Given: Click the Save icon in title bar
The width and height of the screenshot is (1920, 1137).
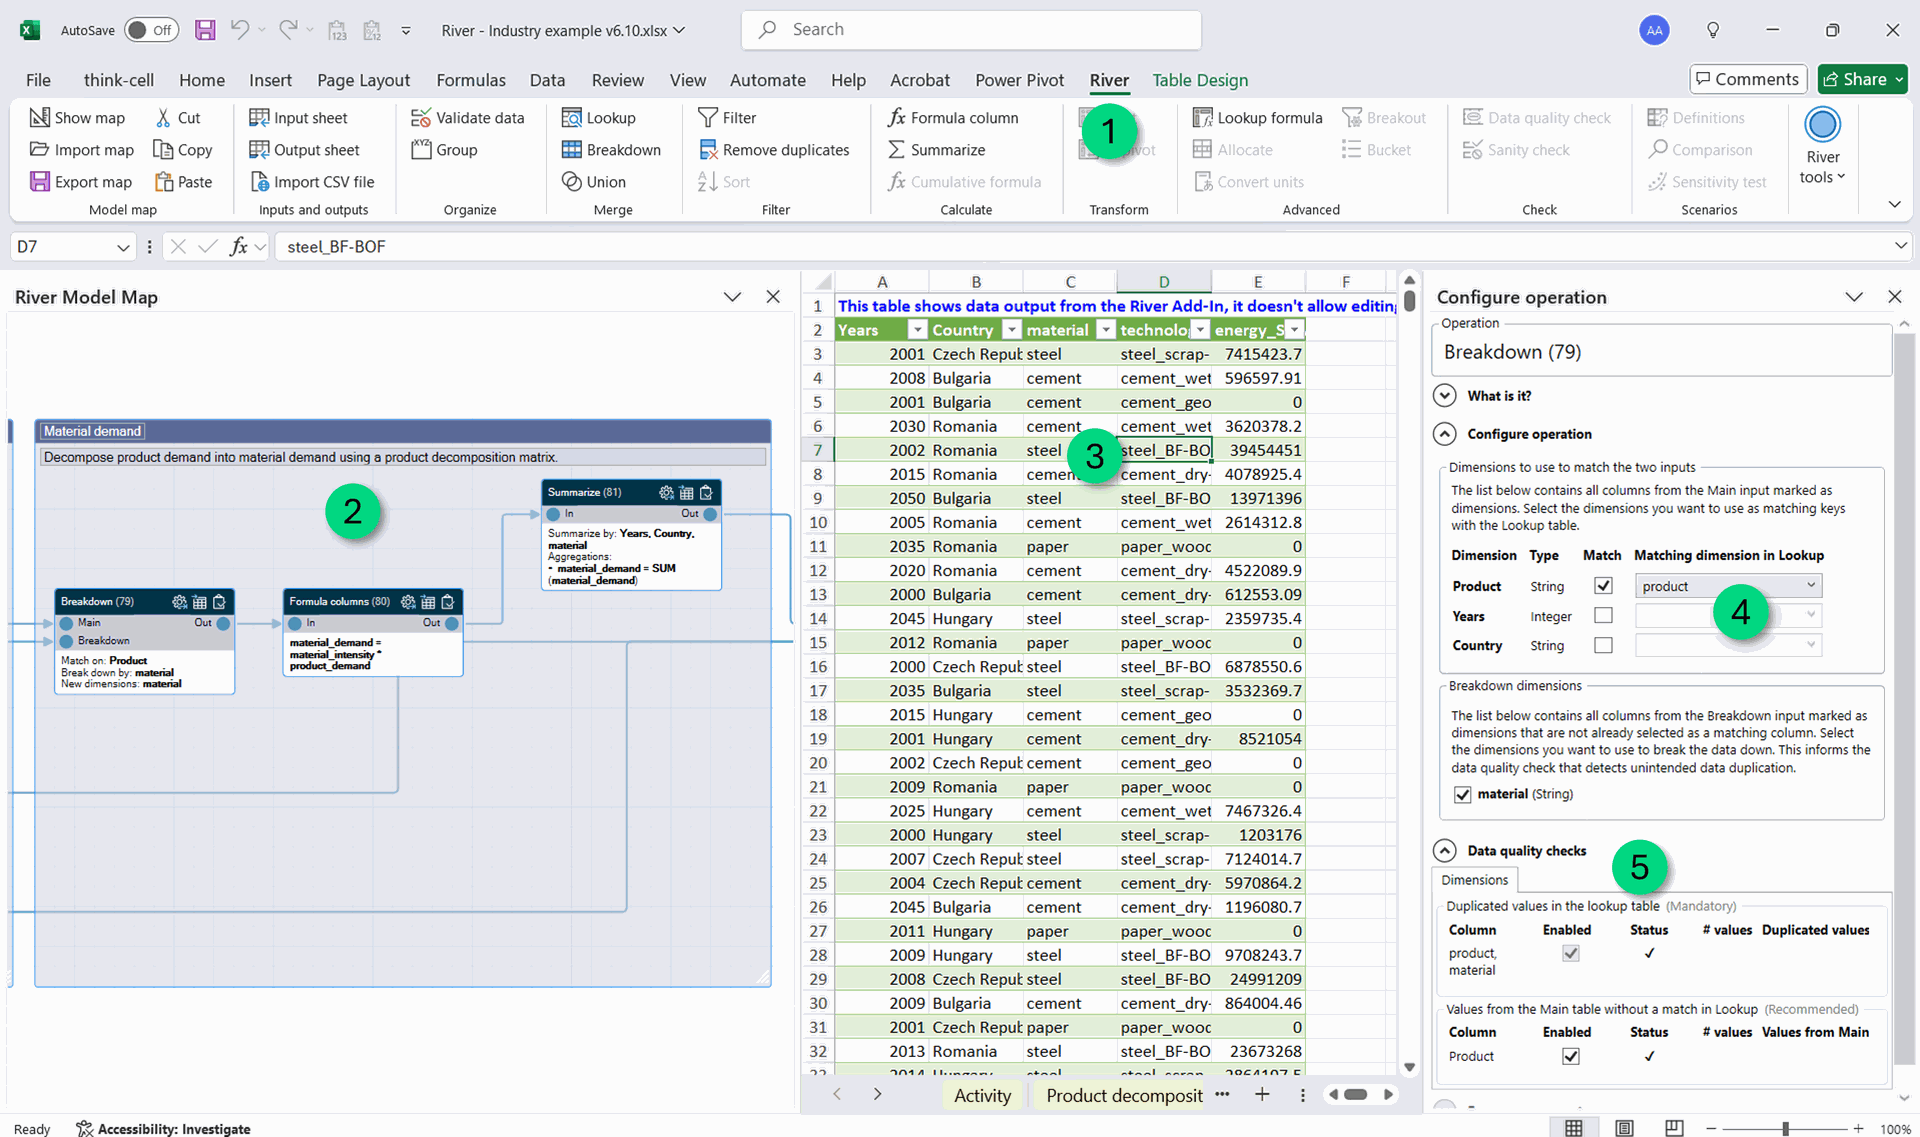Looking at the screenshot, I should click(x=205, y=30).
